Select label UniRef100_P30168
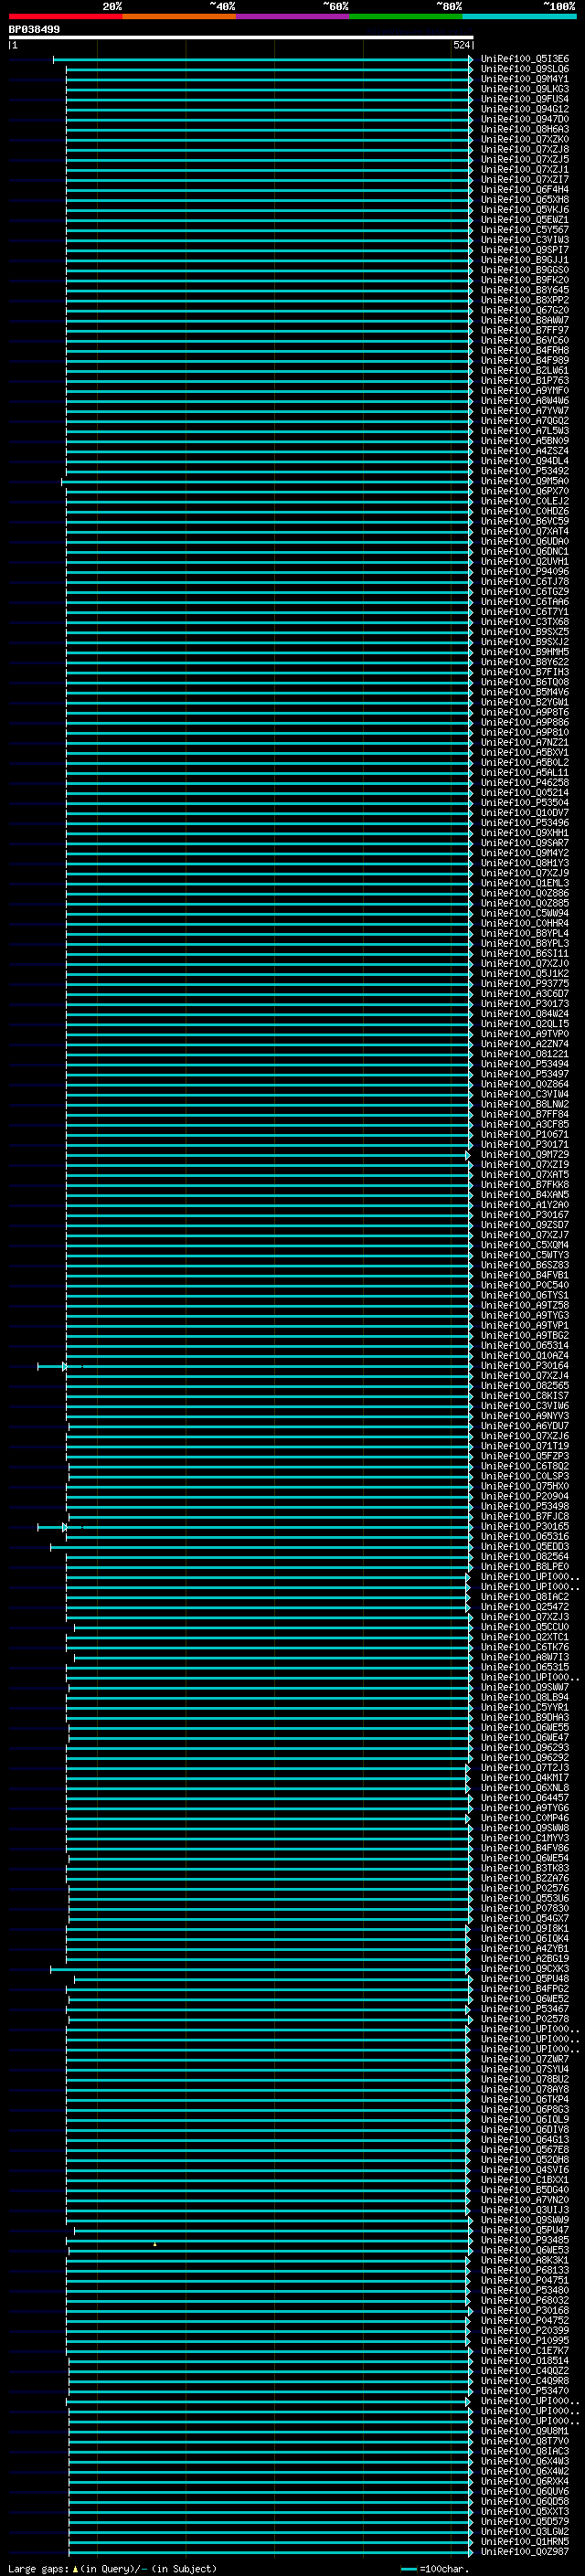 tap(525, 2311)
